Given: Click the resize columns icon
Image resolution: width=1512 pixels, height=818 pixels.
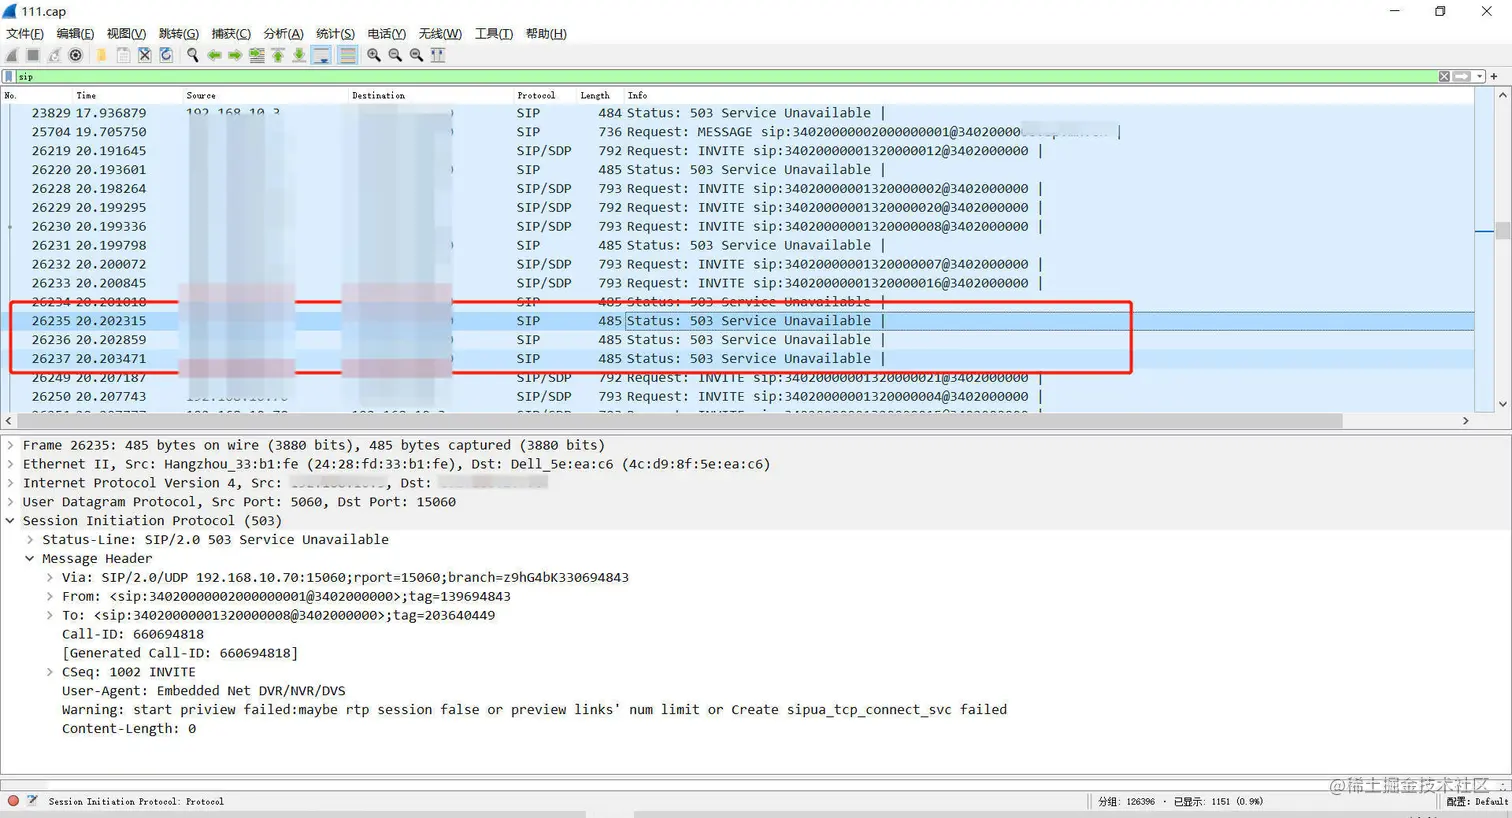Looking at the screenshot, I should (438, 56).
